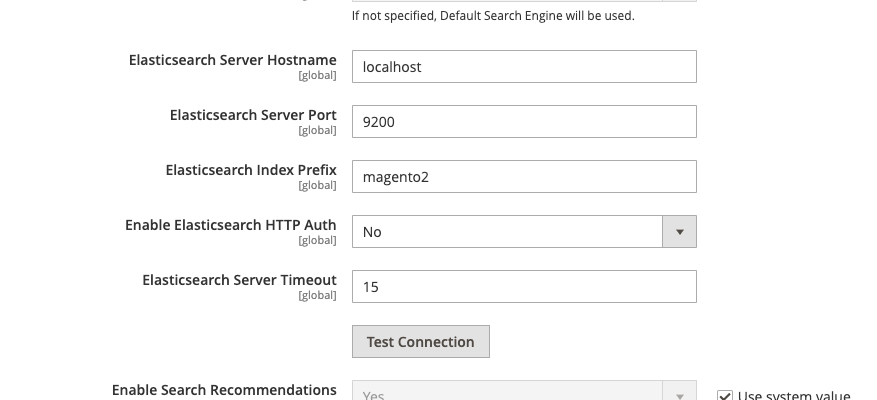Viewport: 877px width, 400px height.
Task: Click the Default Search Engine help note
Action: point(493,16)
